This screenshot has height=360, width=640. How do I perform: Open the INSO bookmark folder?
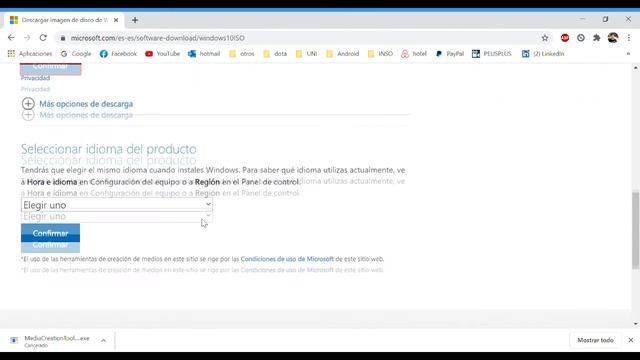(x=380, y=53)
